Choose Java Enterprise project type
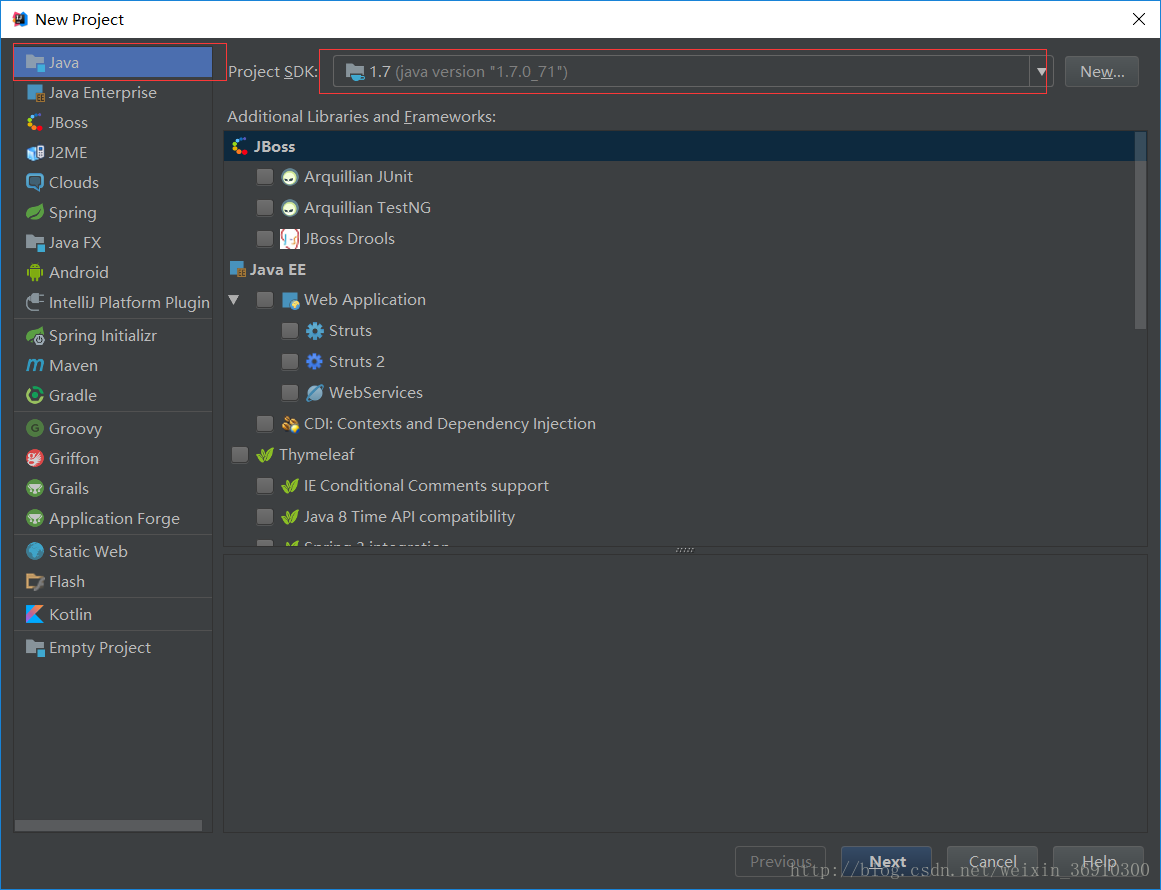Viewport: 1161px width, 890px height. [113, 93]
